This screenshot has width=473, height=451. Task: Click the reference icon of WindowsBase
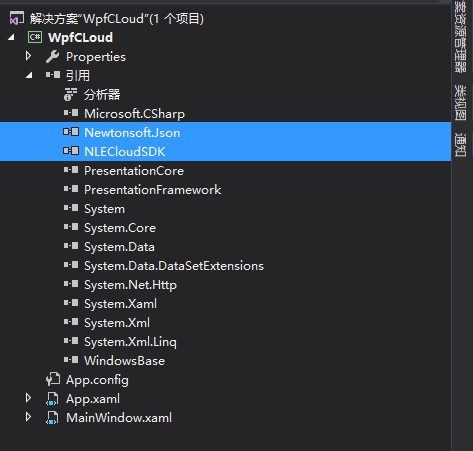click(x=71, y=360)
